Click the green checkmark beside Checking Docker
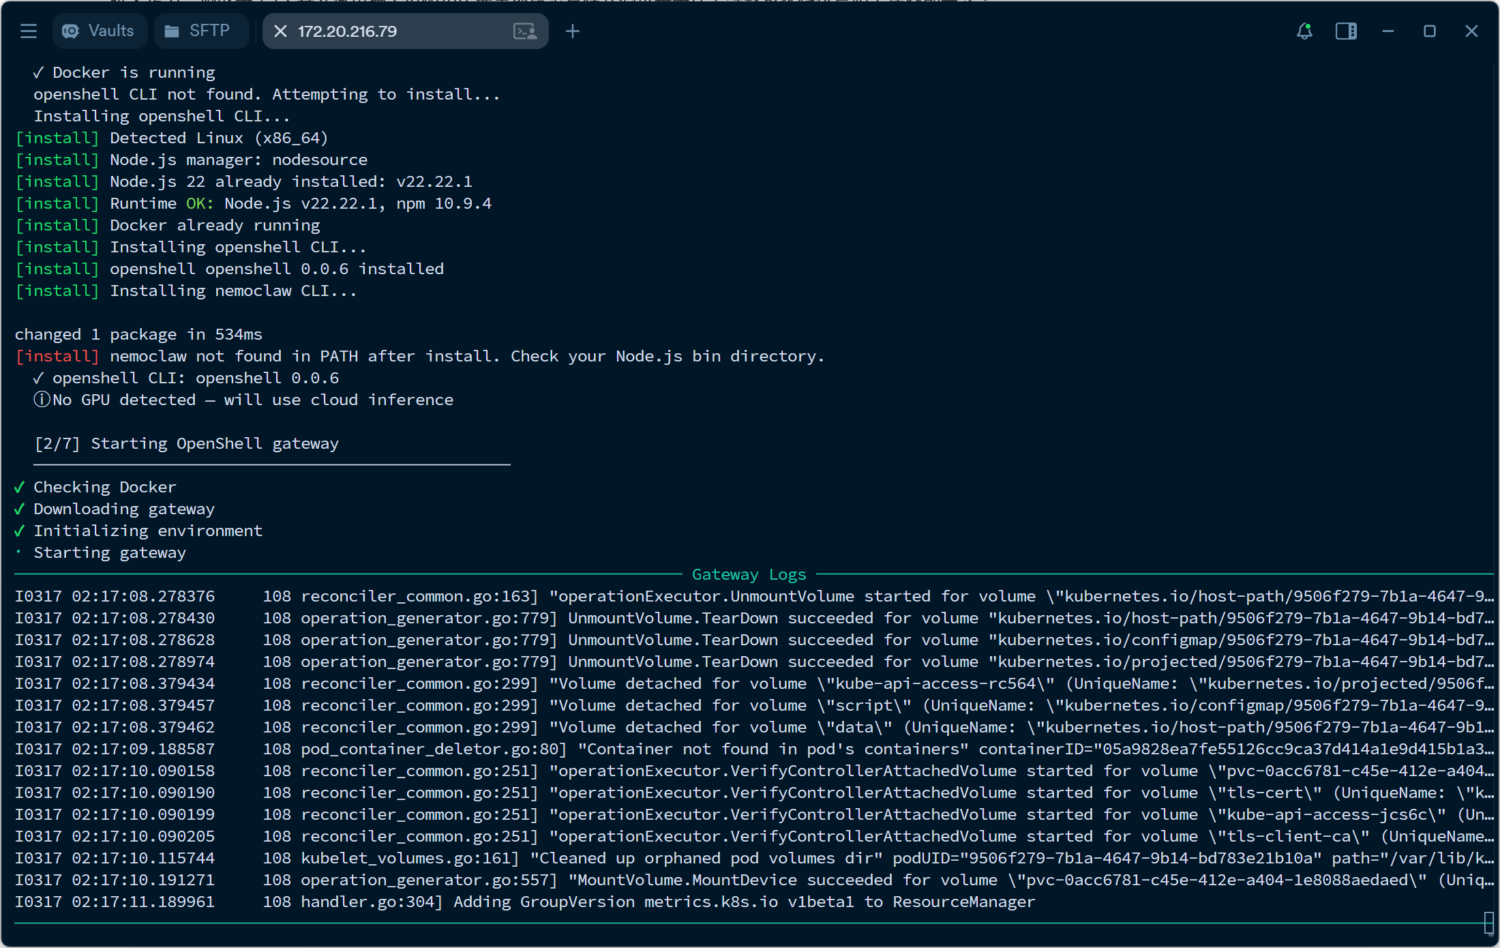The width and height of the screenshot is (1500, 948). [19, 487]
